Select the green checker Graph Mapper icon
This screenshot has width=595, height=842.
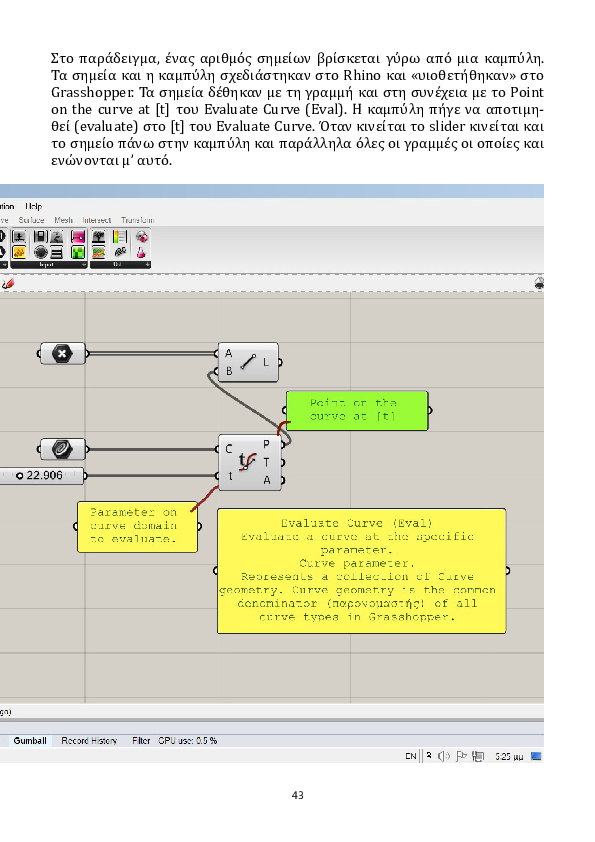pos(78,252)
